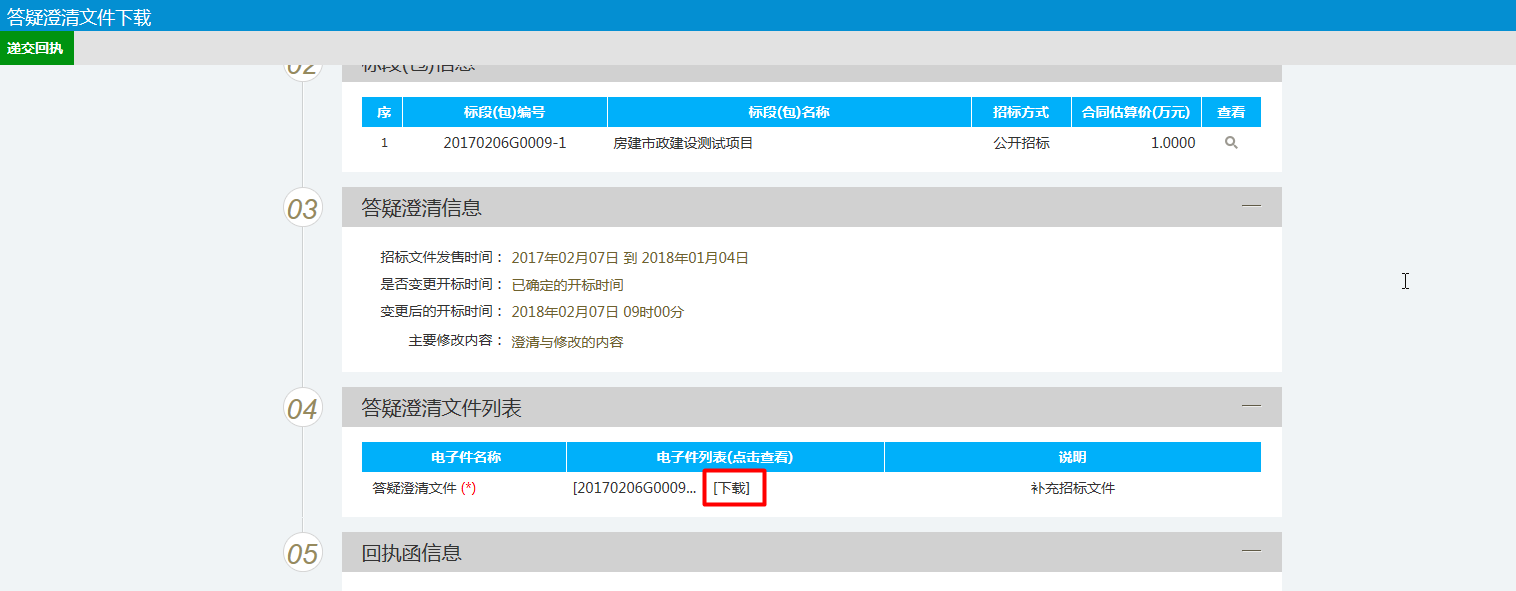The image size is (1516, 591).
Task: Collapse the 回执函信息 section
Action: (x=1251, y=551)
